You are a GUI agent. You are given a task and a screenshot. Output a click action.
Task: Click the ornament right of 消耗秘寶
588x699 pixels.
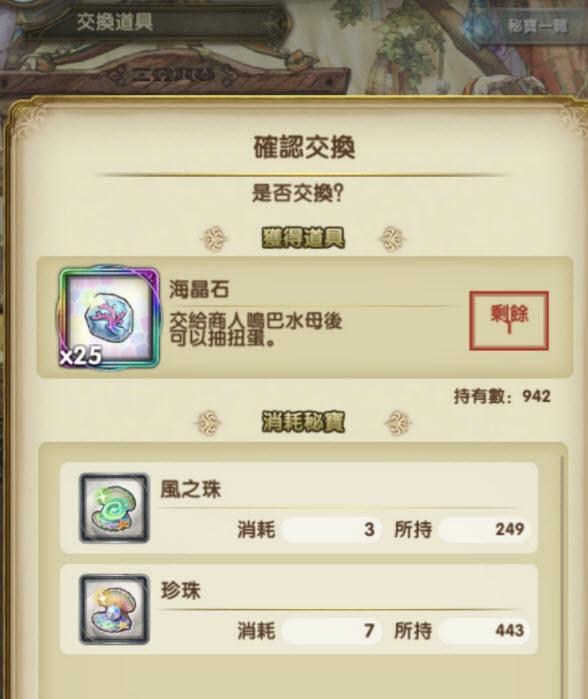(398, 423)
